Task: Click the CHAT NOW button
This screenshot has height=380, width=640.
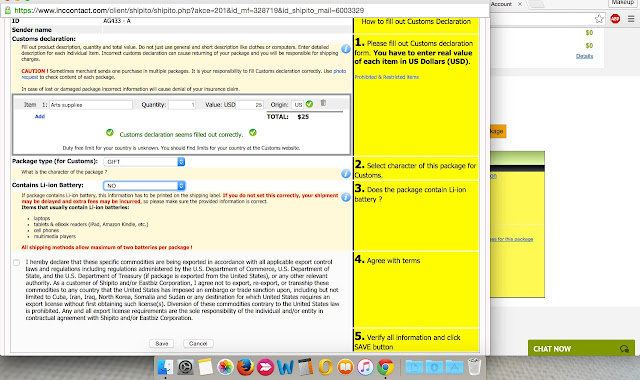Action: click(x=581, y=349)
